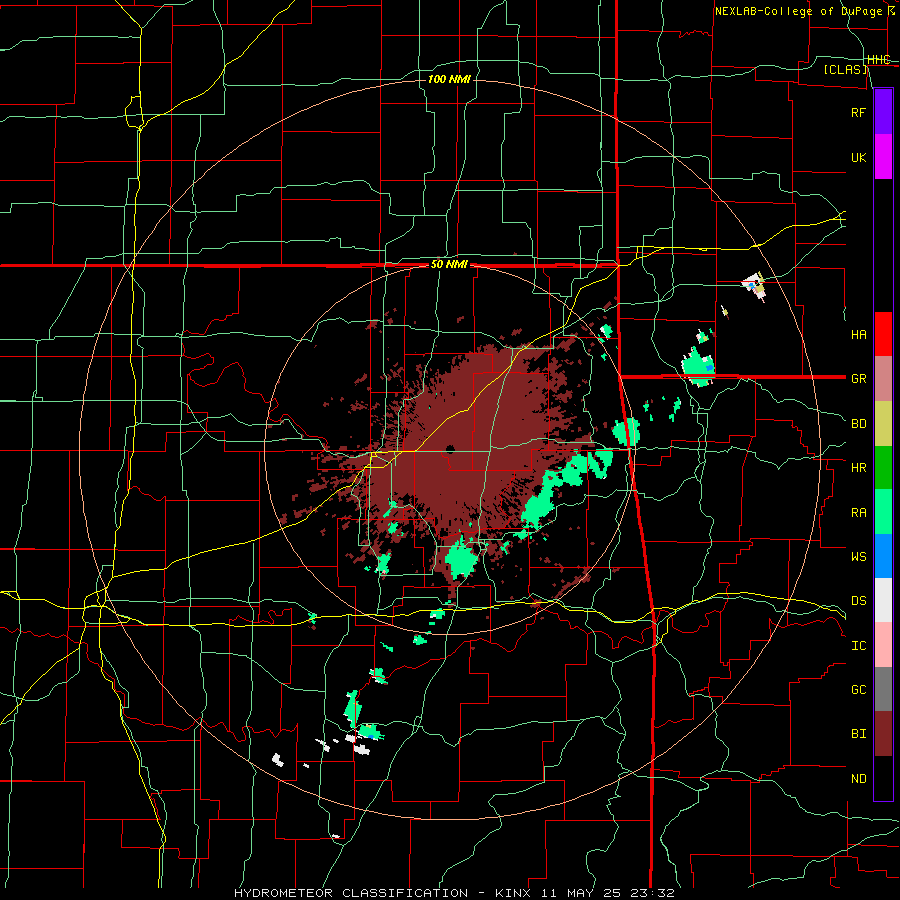Select the GC legend label

858,690
